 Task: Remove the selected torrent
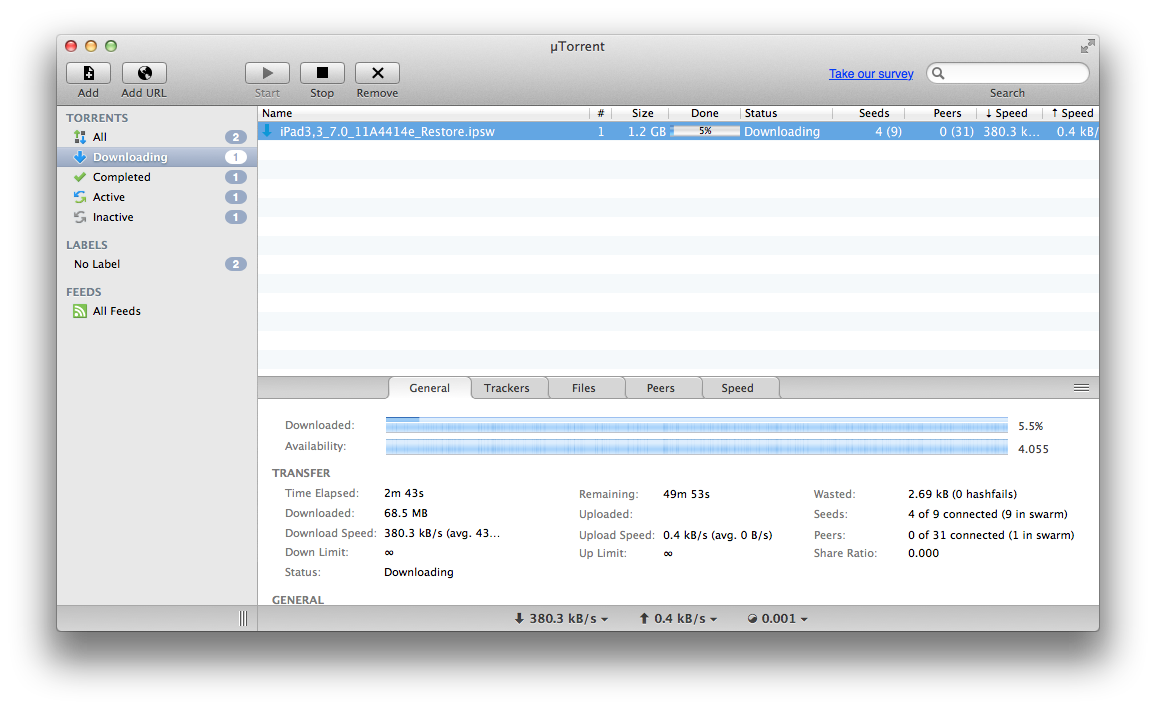[x=377, y=73]
